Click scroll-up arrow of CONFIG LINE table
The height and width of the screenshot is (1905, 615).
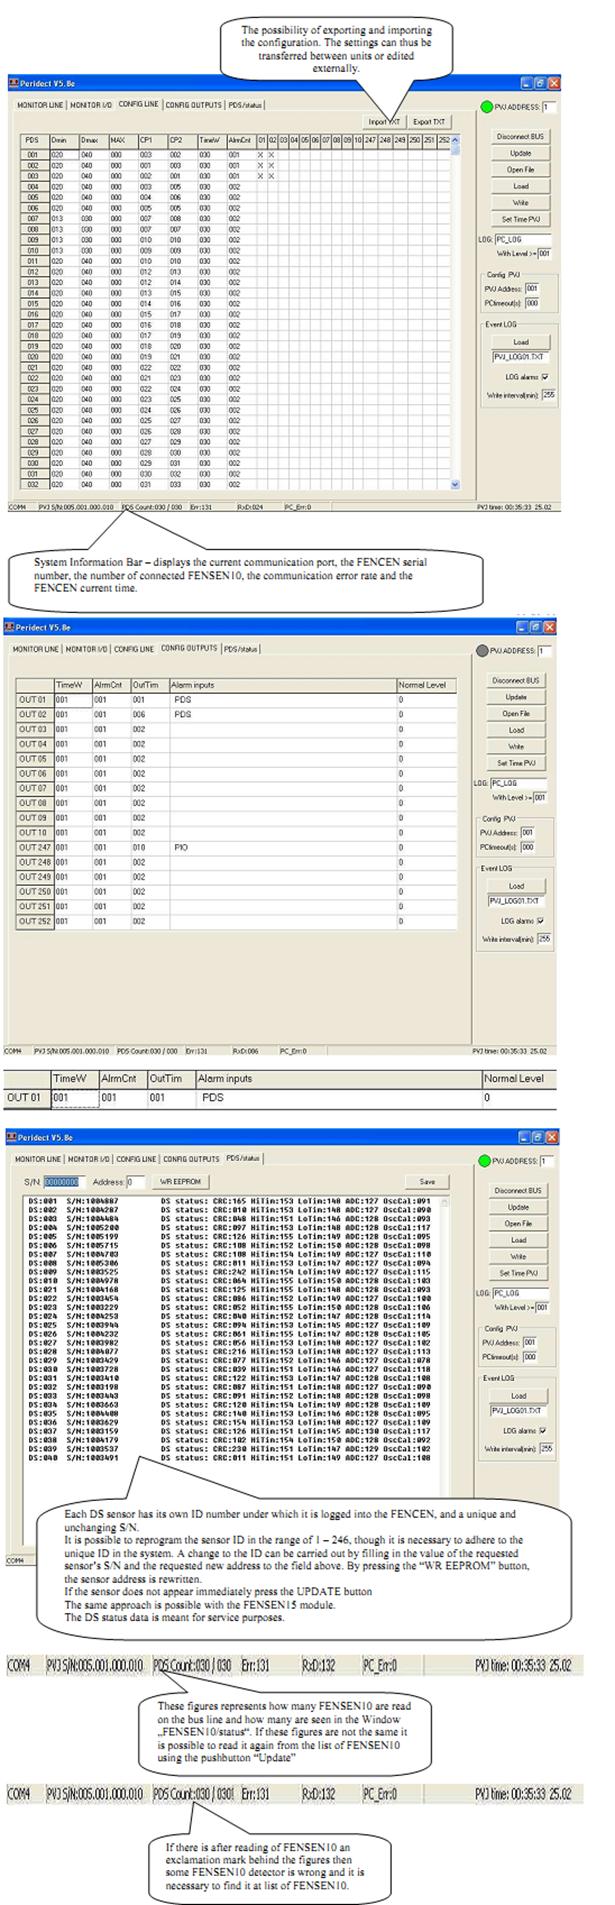[x=456, y=140]
